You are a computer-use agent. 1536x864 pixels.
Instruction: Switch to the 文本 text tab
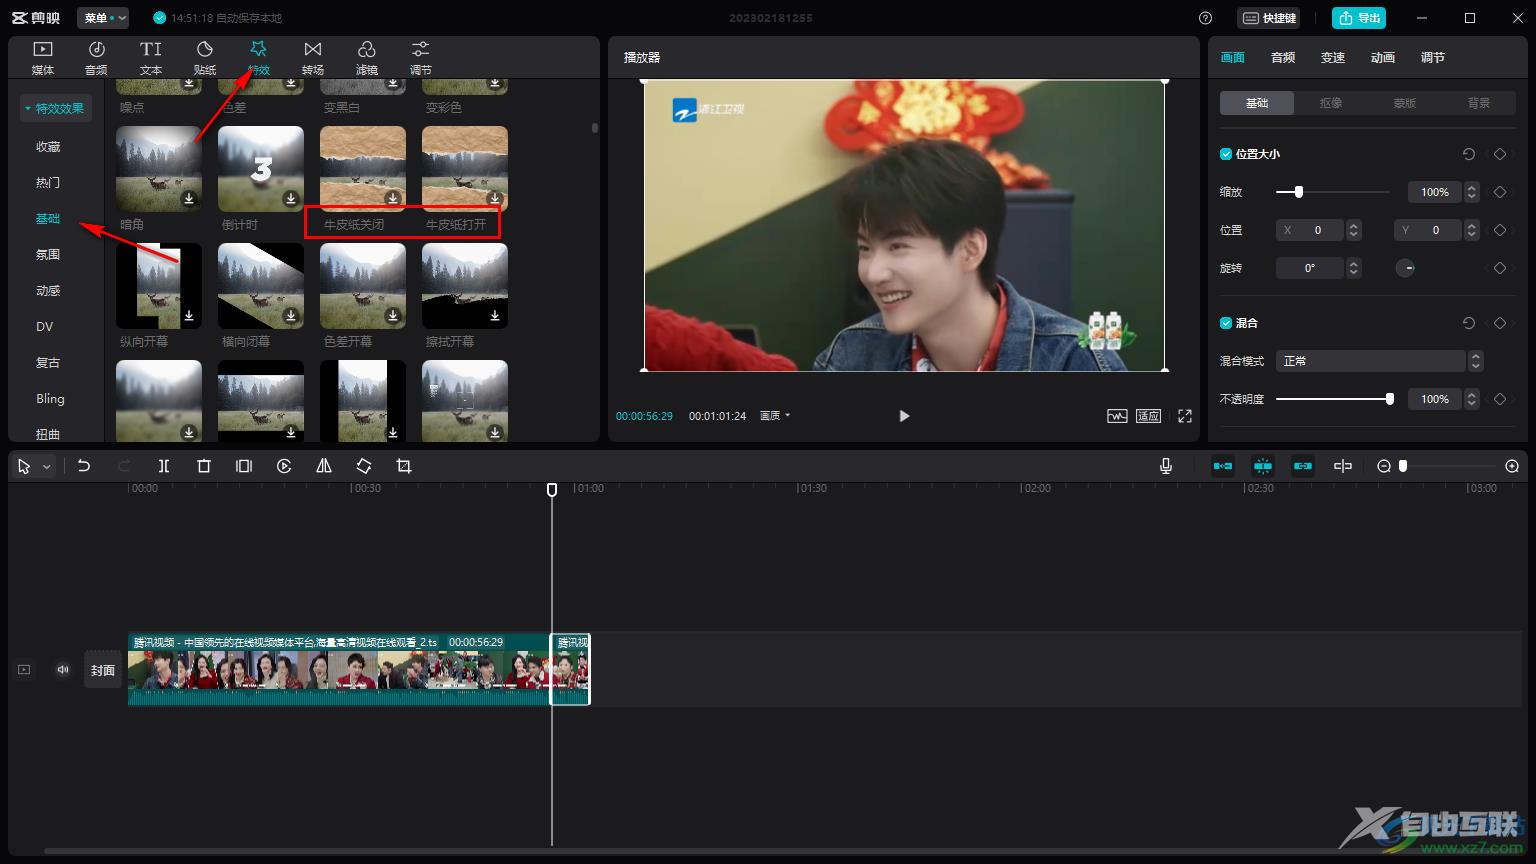151,58
